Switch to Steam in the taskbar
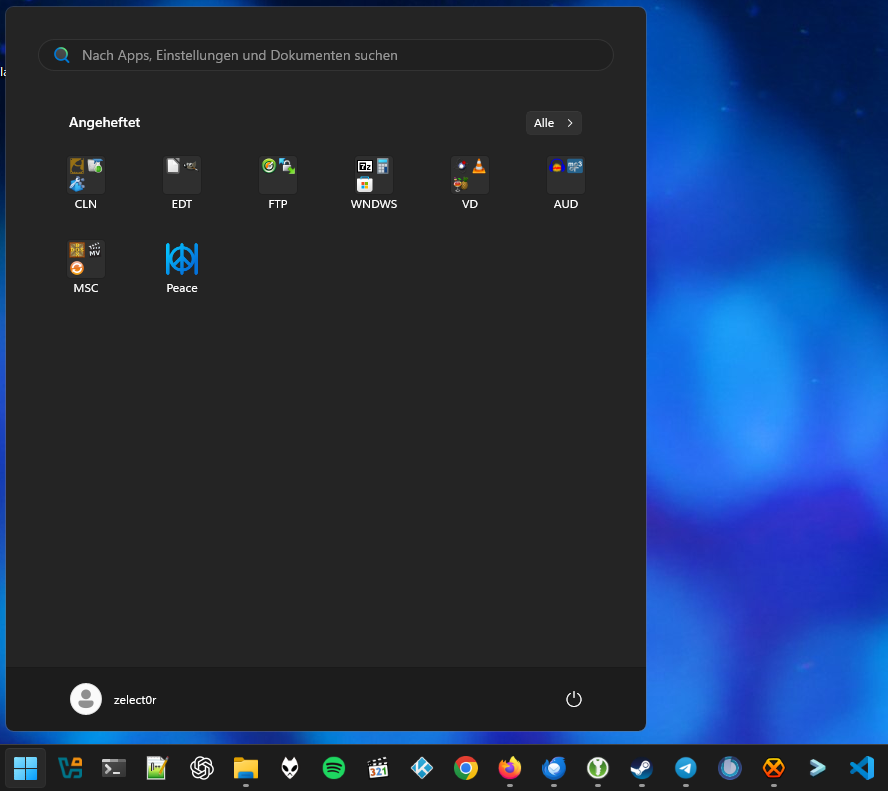 pos(642,768)
